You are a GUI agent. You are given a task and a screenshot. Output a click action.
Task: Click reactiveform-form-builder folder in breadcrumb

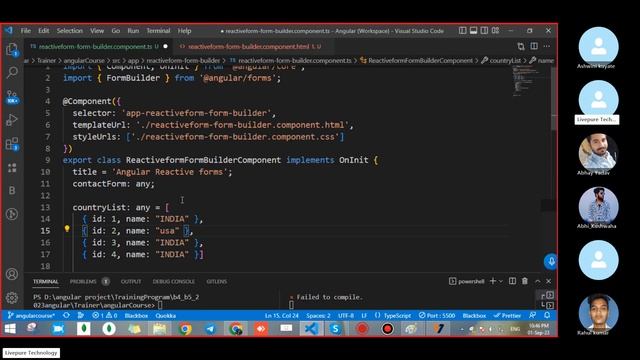183,60
